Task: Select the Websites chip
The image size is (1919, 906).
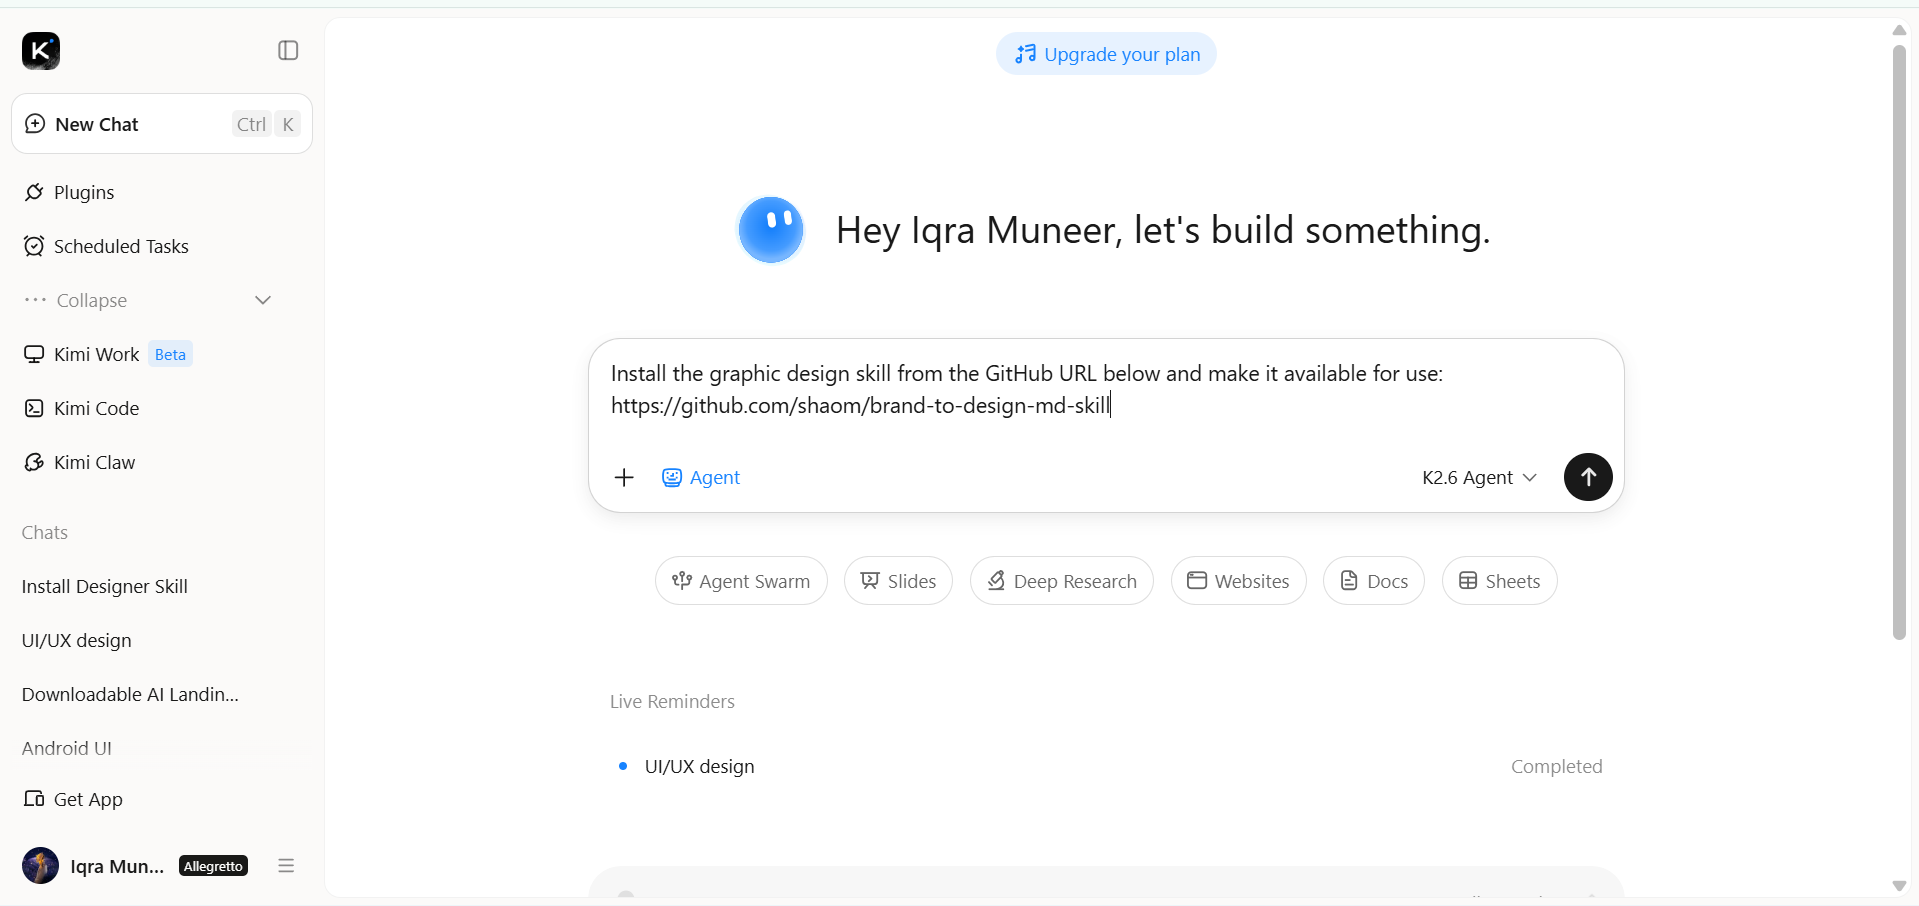Action: [x=1238, y=581]
